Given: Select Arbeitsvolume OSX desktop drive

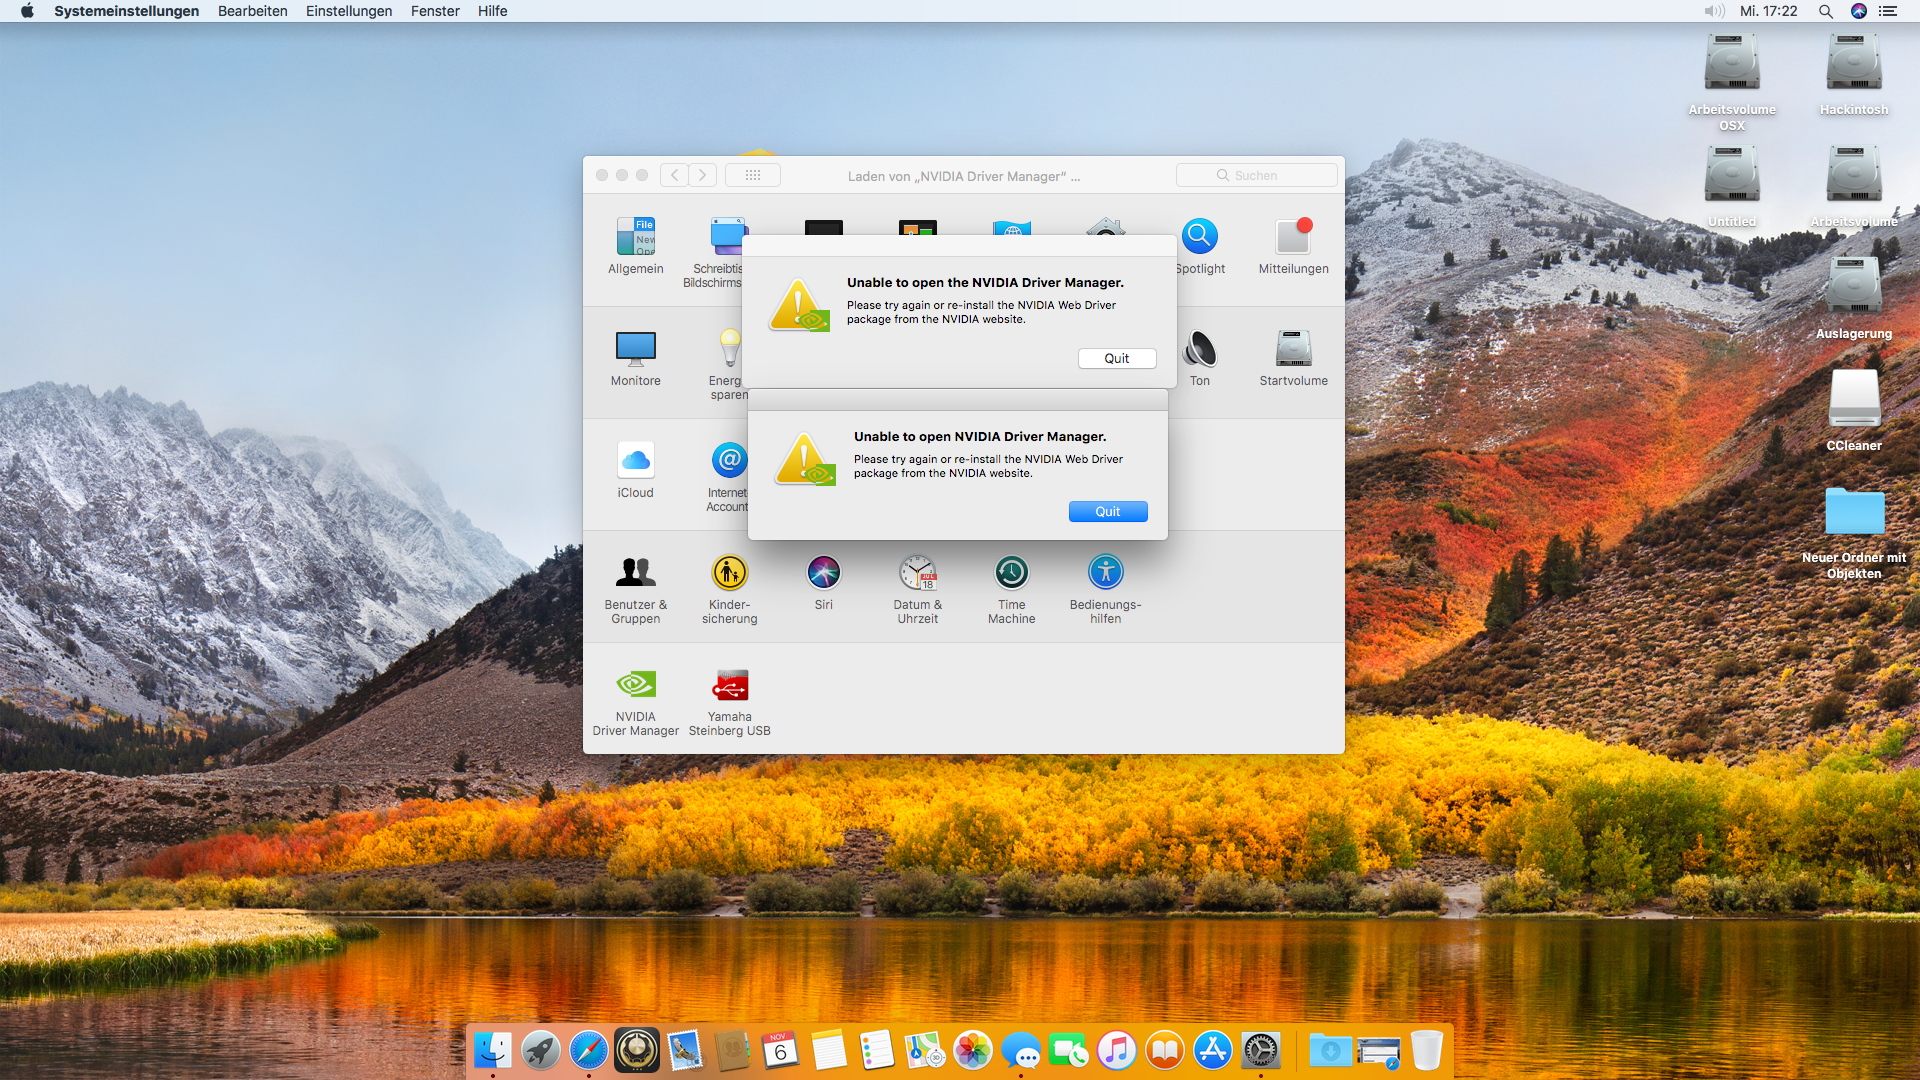Looking at the screenshot, I should 1732,83.
